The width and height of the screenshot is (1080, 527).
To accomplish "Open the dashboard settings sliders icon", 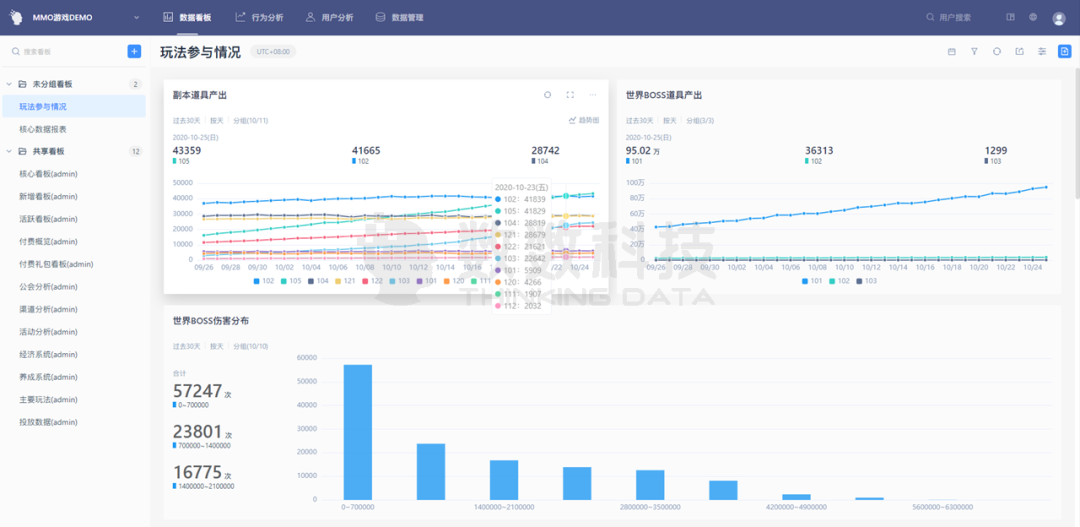I will (x=1042, y=52).
